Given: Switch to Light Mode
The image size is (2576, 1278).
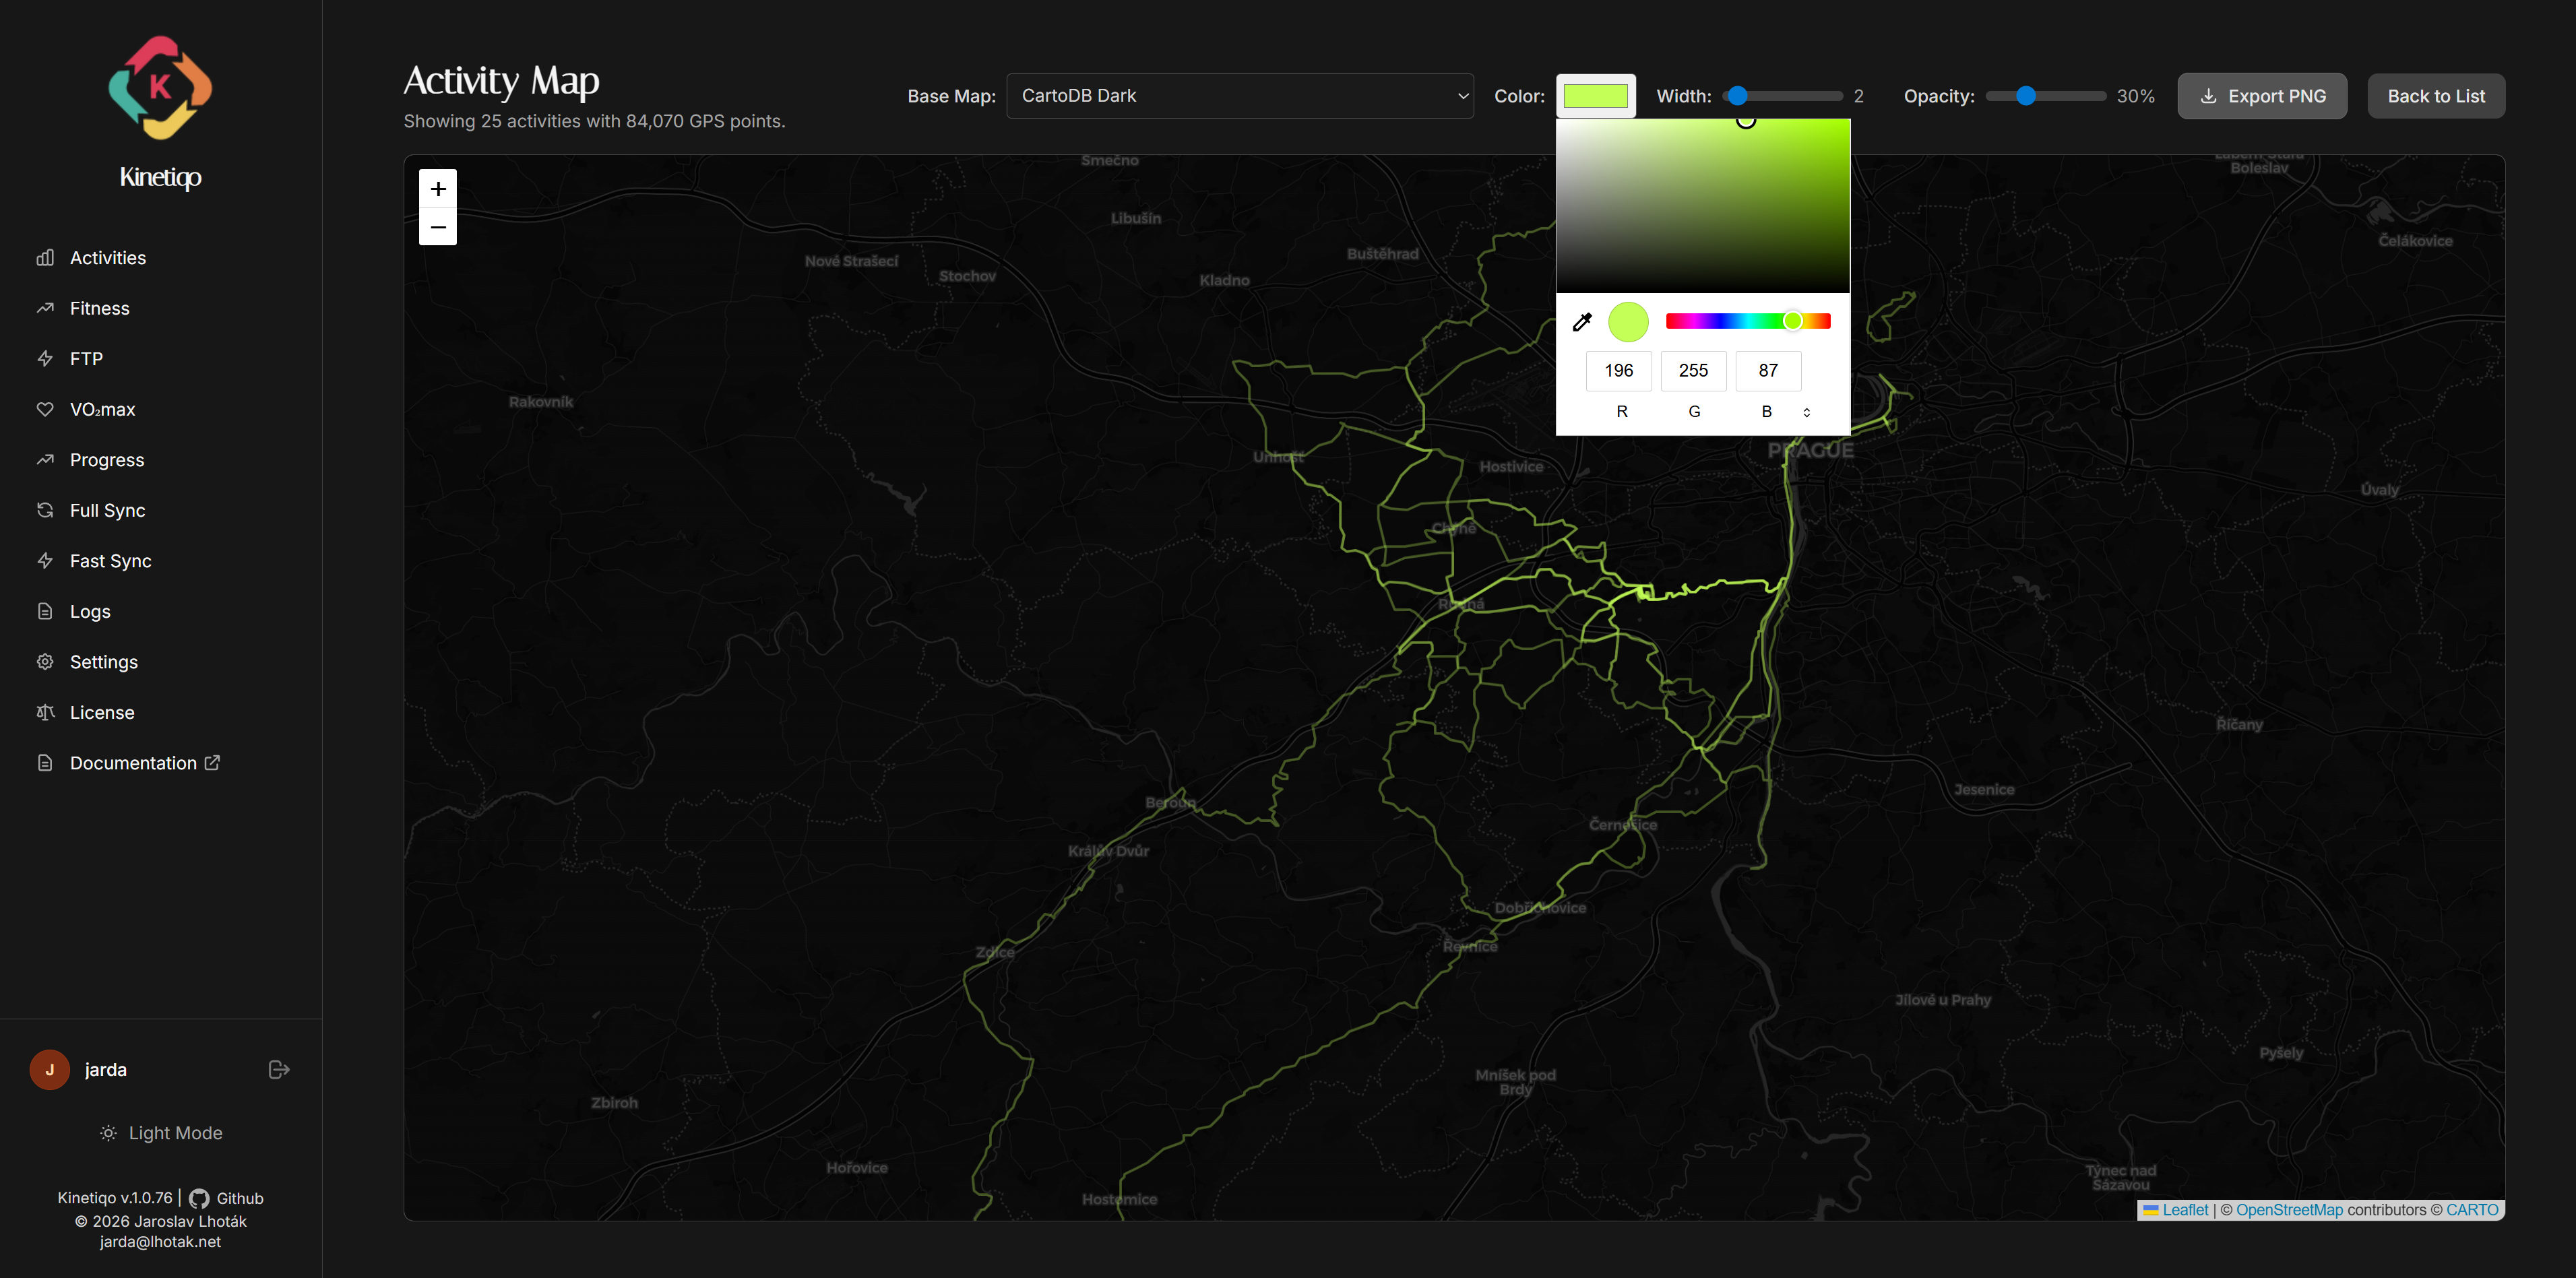Looking at the screenshot, I should 161,1133.
